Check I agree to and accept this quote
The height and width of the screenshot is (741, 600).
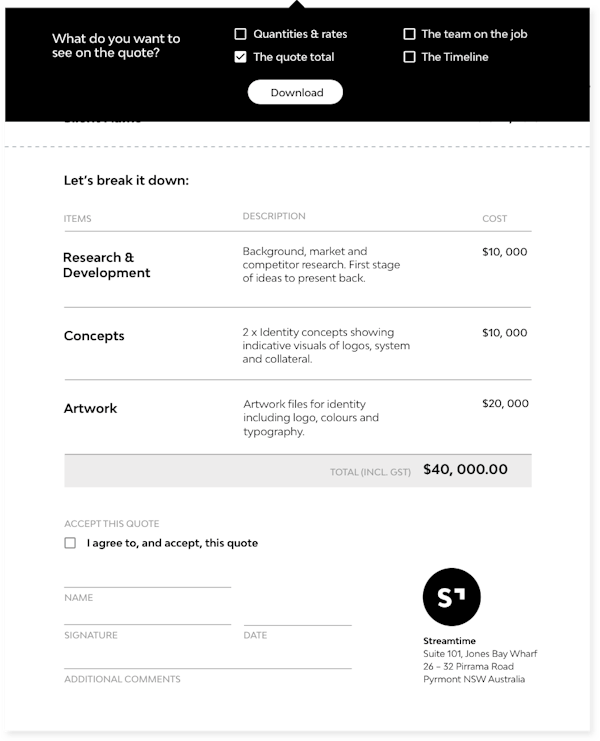pyautogui.click(x=70, y=543)
